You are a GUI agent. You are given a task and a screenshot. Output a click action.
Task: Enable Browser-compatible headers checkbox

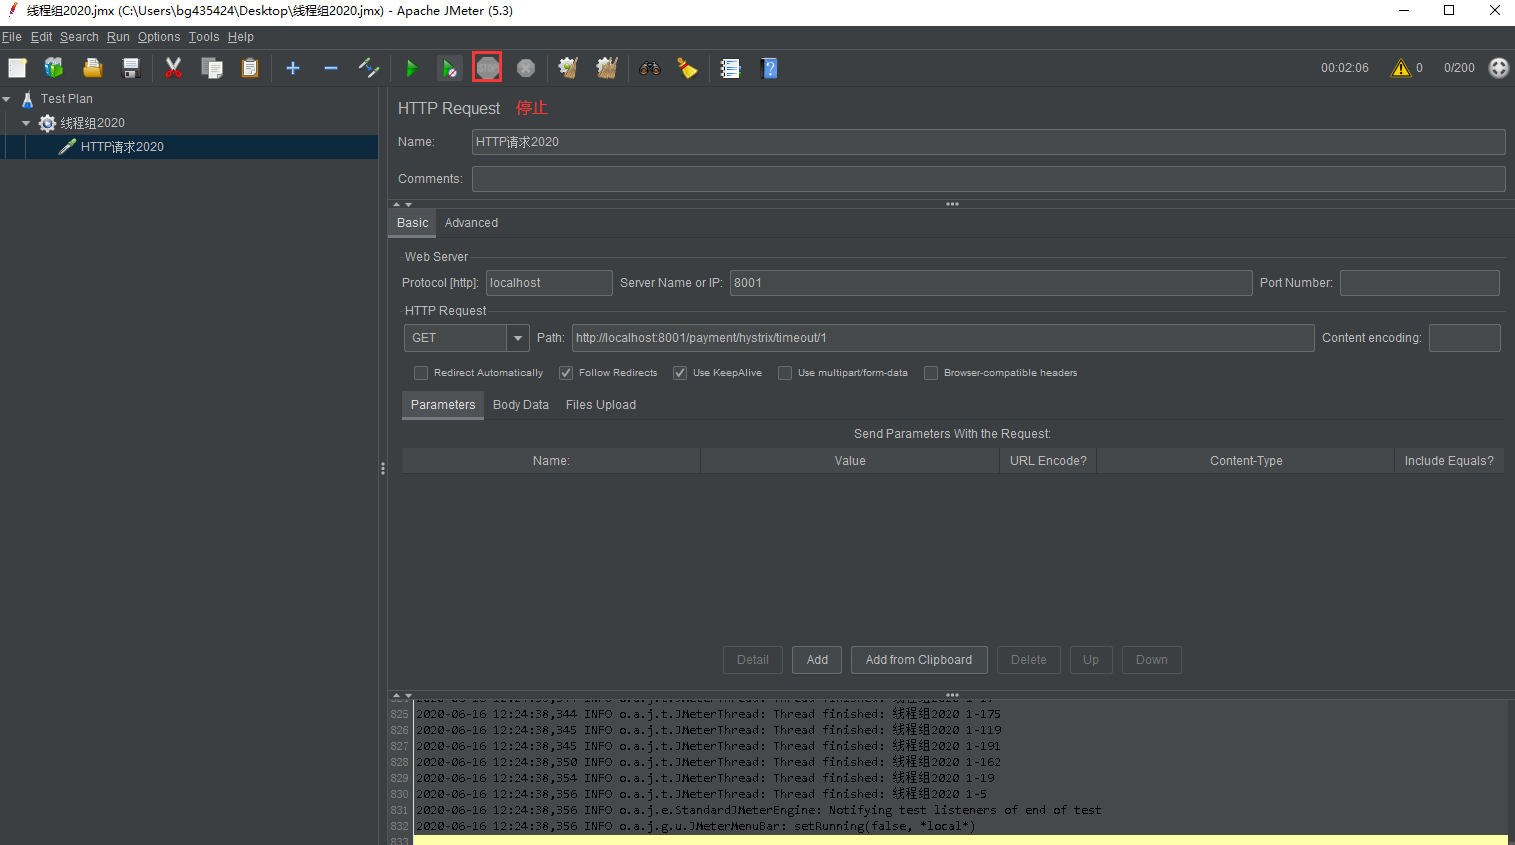[931, 373]
